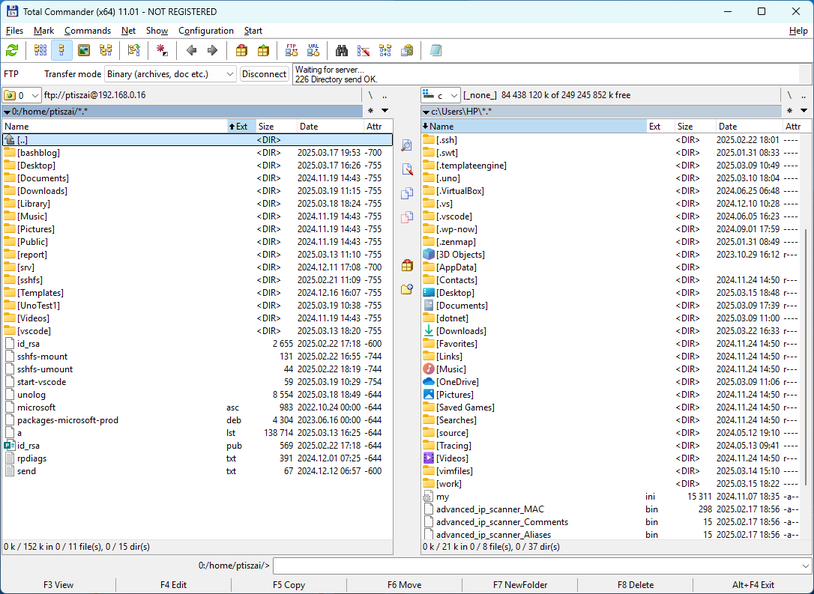This screenshot has height=594, width=814.
Task: Open Find Files with the binoculars icon
Action: point(342,50)
